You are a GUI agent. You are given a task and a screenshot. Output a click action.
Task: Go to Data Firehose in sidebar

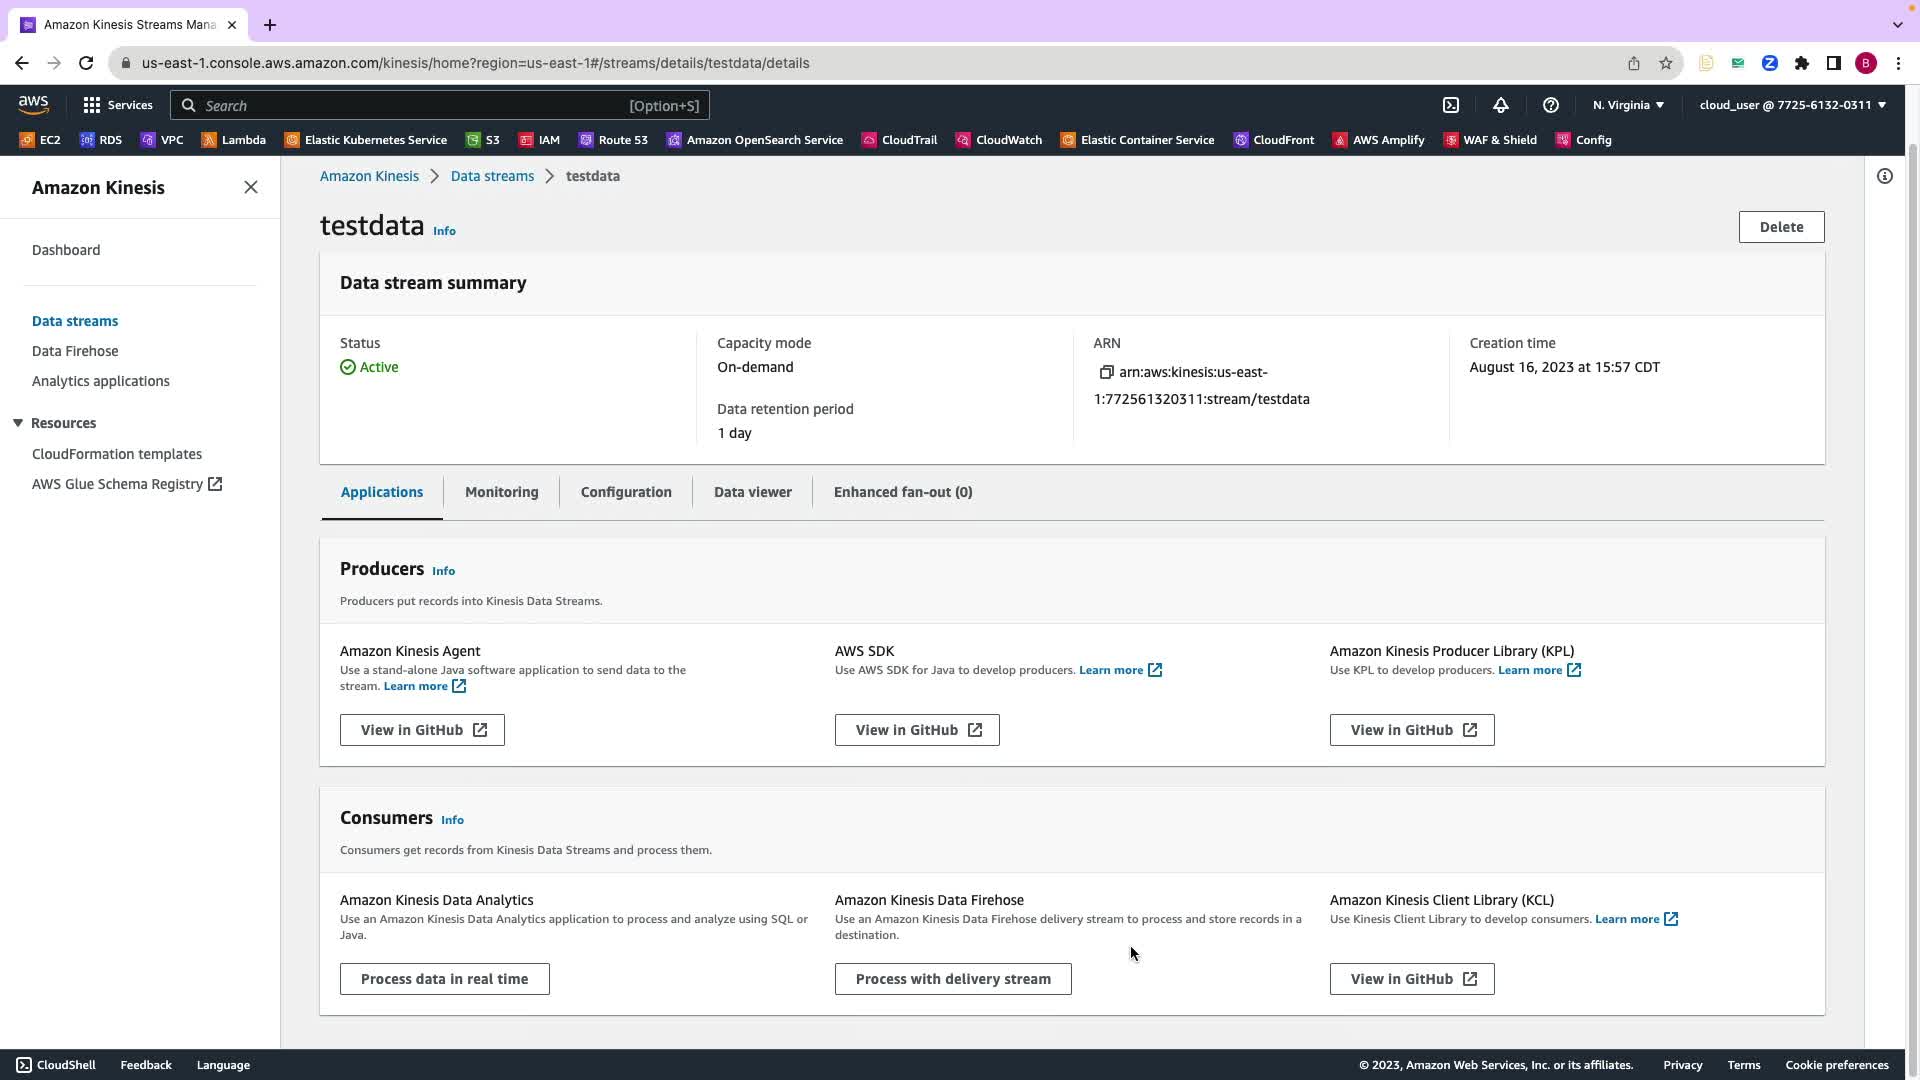click(x=75, y=351)
